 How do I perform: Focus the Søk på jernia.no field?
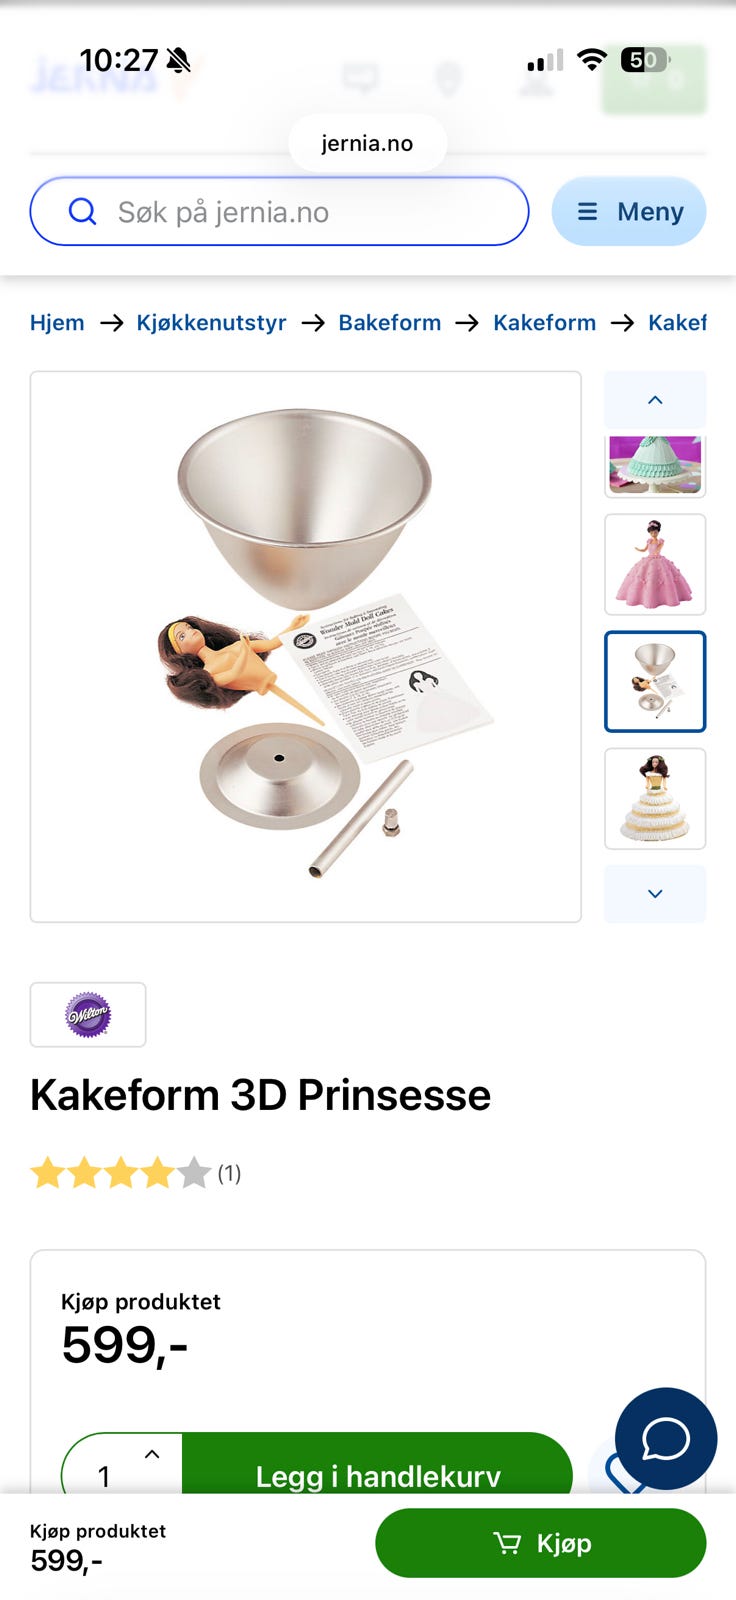click(x=279, y=211)
